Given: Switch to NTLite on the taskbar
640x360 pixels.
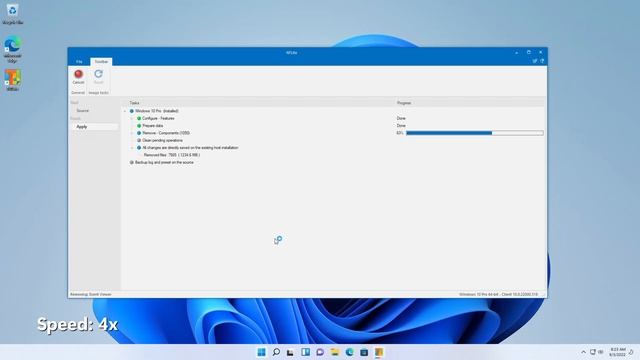Looking at the screenshot, I should tap(379, 352).
